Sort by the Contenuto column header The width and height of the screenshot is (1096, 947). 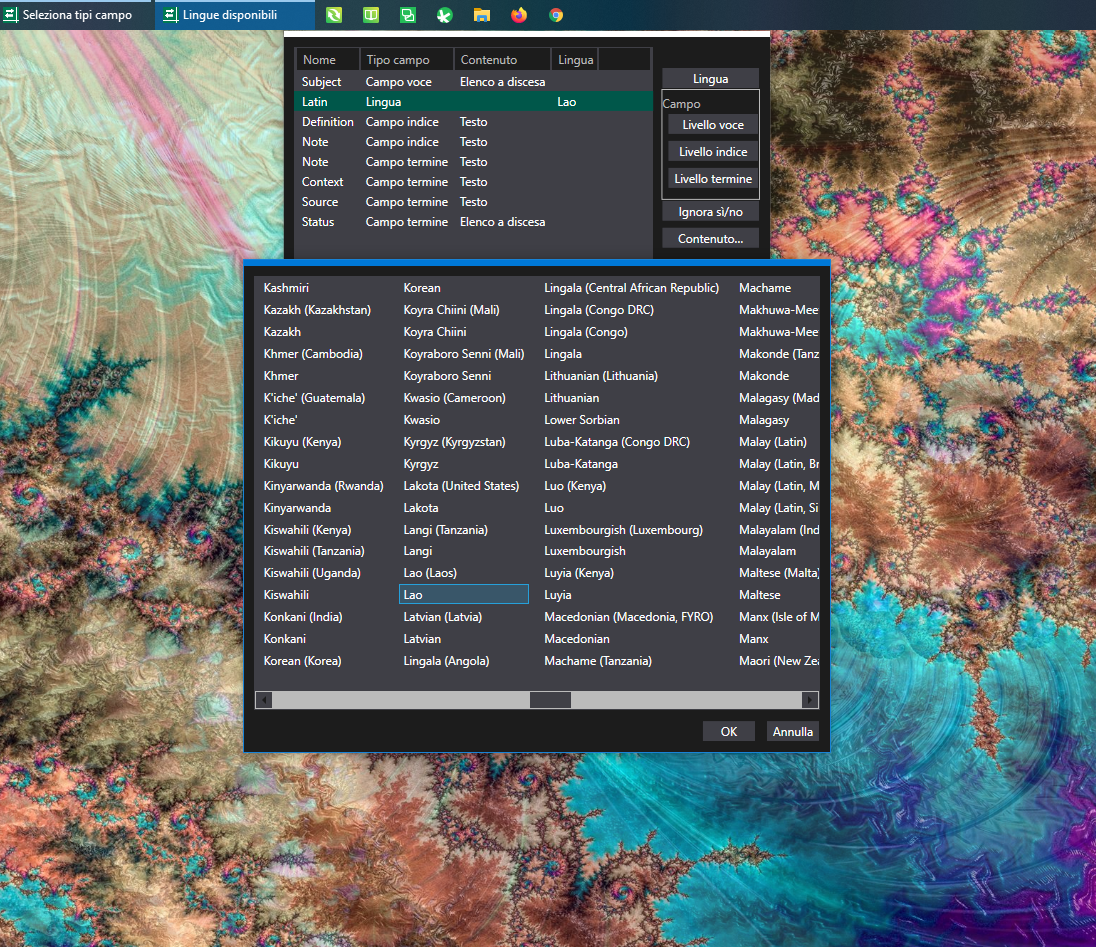[x=502, y=59]
